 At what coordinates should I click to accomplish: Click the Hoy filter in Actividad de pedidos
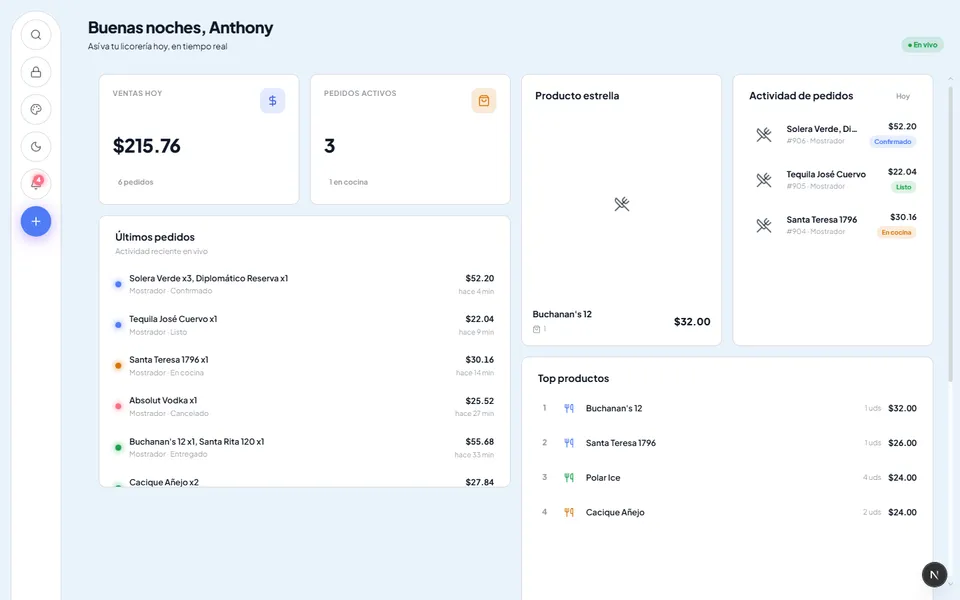(903, 96)
